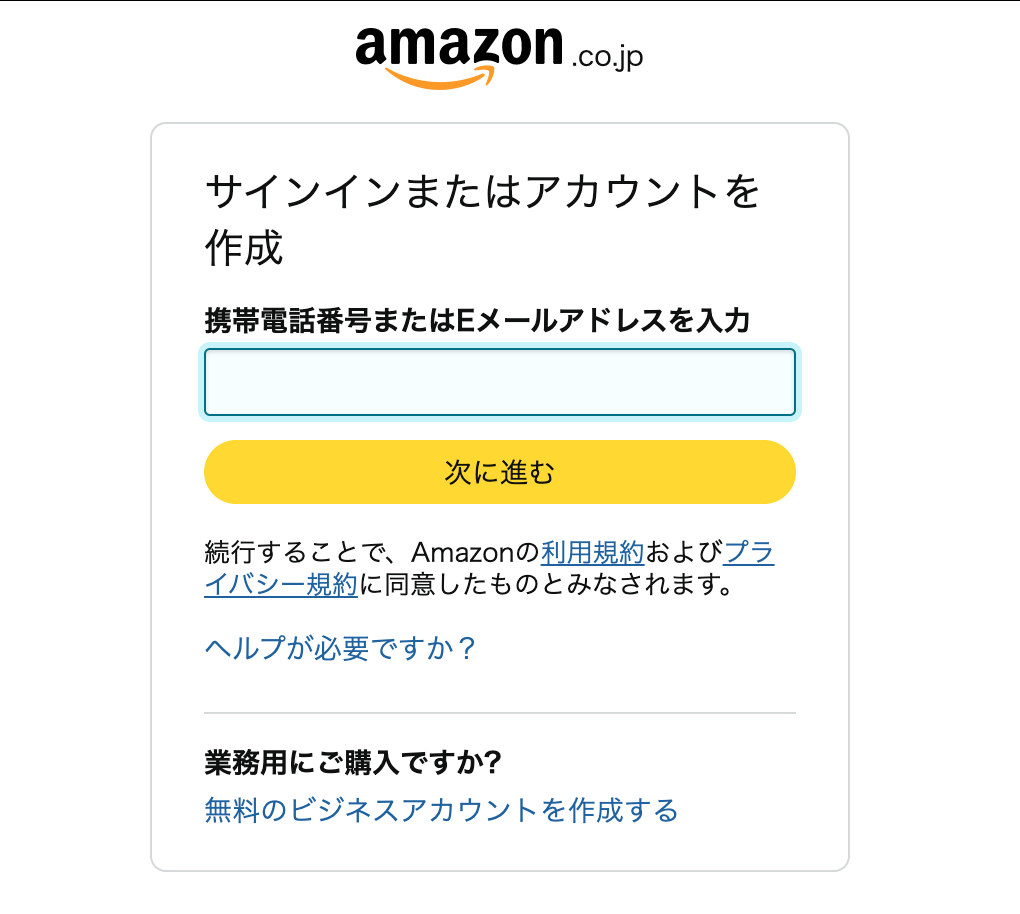Focus the phone number or email input field
The height and width of the screenshot is (914, 1020).
(x=499, y=382)
